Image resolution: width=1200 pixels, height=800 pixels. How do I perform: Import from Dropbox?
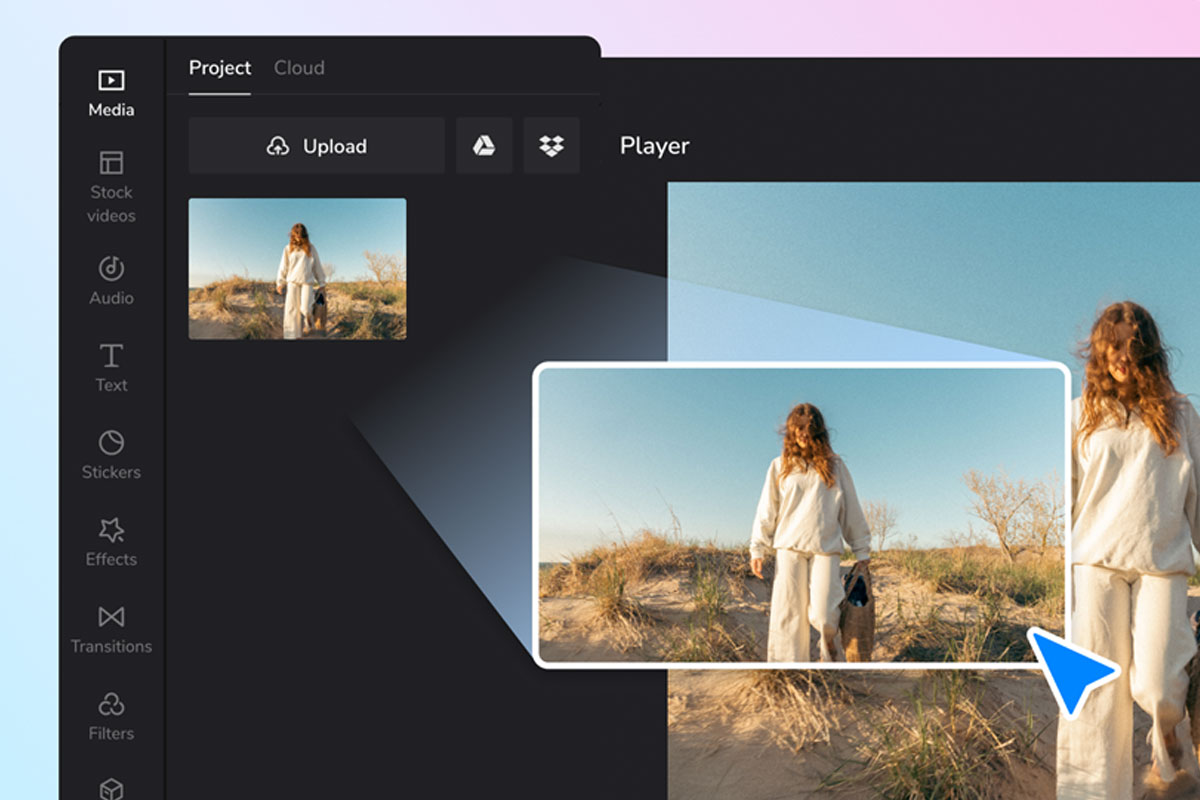coord(552,146)
